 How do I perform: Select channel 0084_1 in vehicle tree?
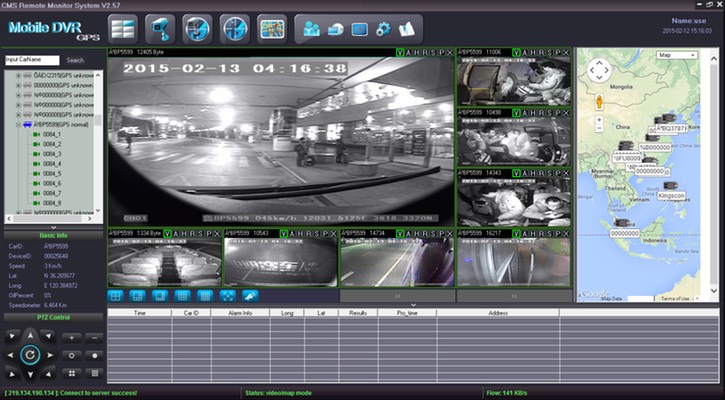[52, 134]
